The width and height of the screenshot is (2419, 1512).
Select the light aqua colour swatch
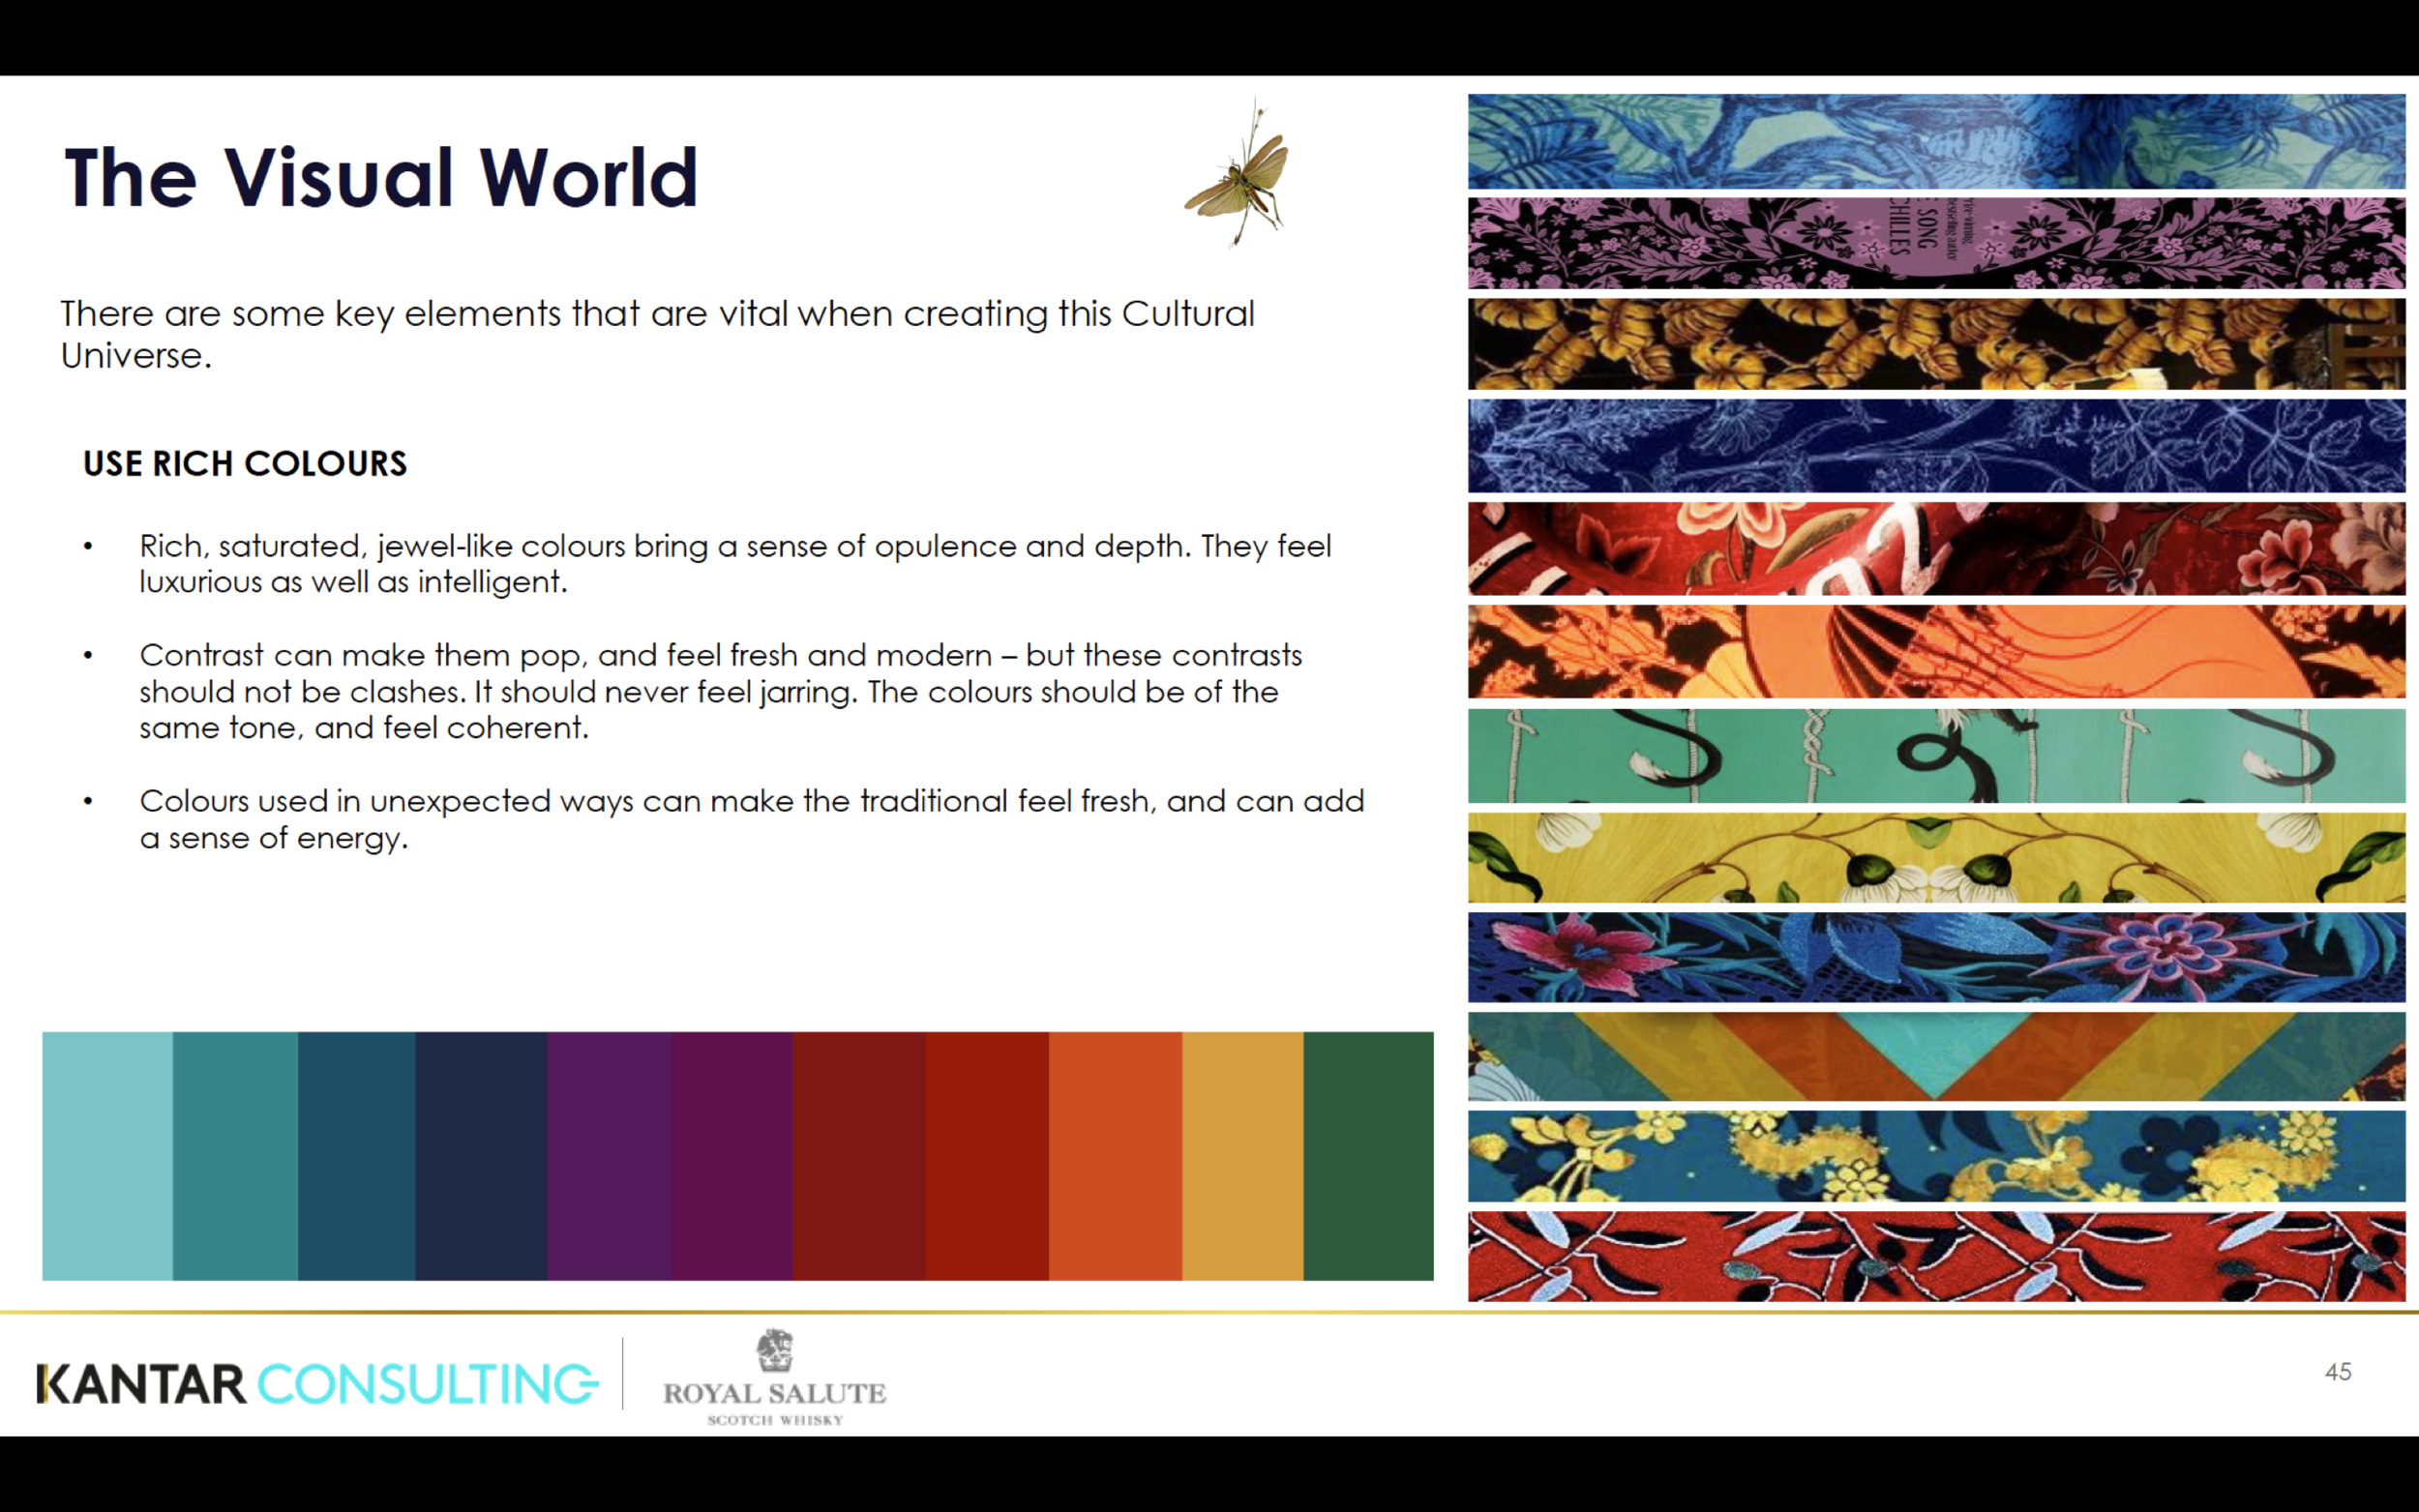click(x=107, y=1156)
